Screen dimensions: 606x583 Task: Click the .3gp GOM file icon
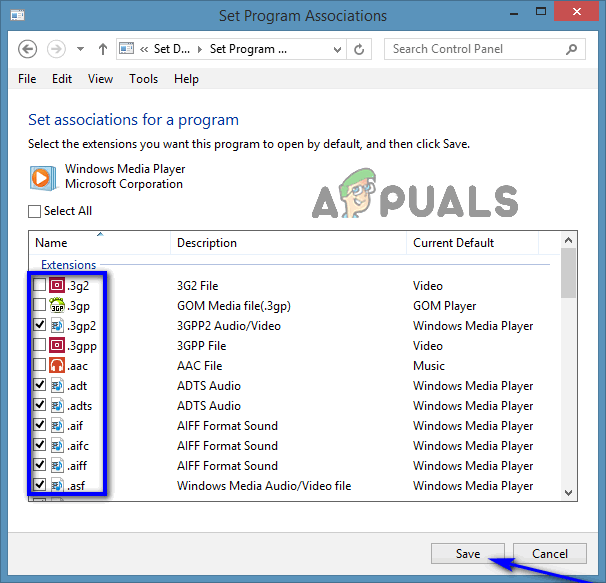[x=57, y=305]
